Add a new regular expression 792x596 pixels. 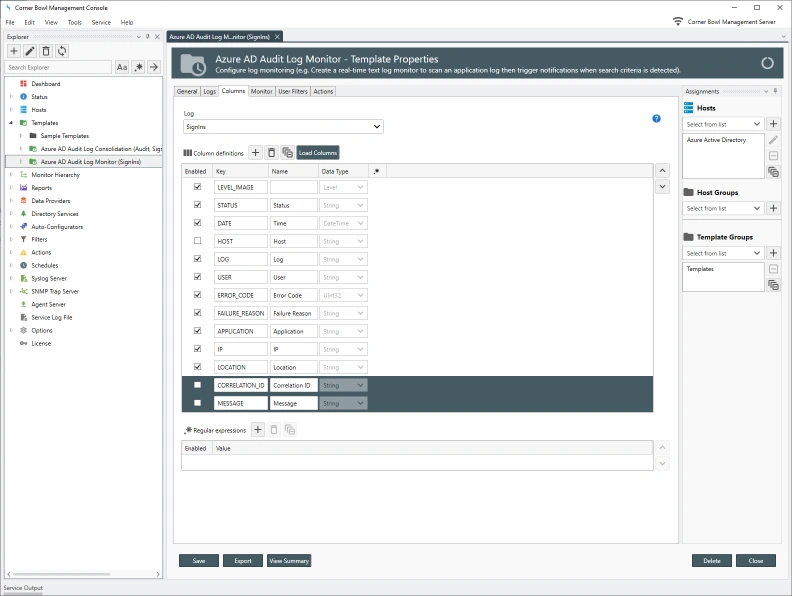pos(258,430)
